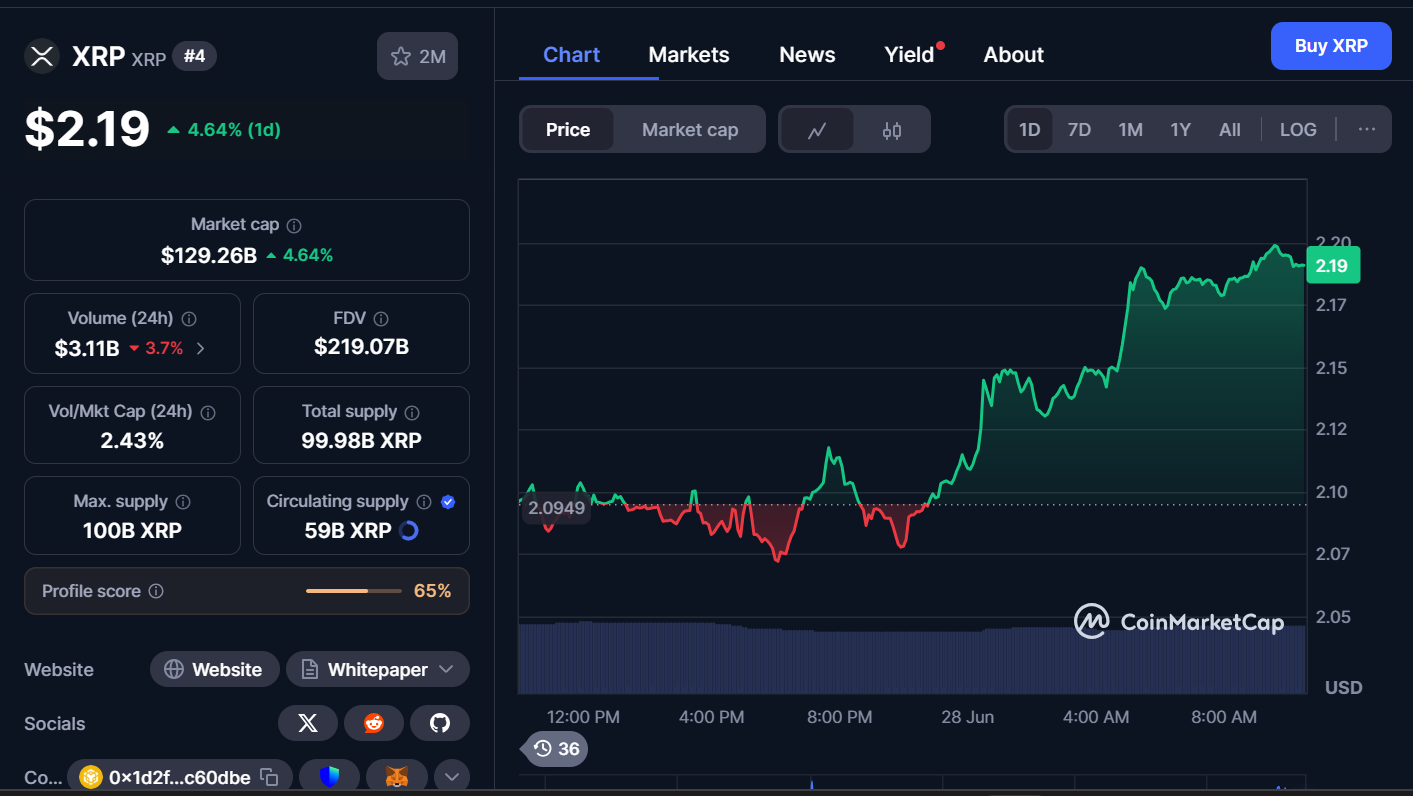The image size is (1413, 796).
Task: Add token to MetaMask via fox icon
Action: 397,776
